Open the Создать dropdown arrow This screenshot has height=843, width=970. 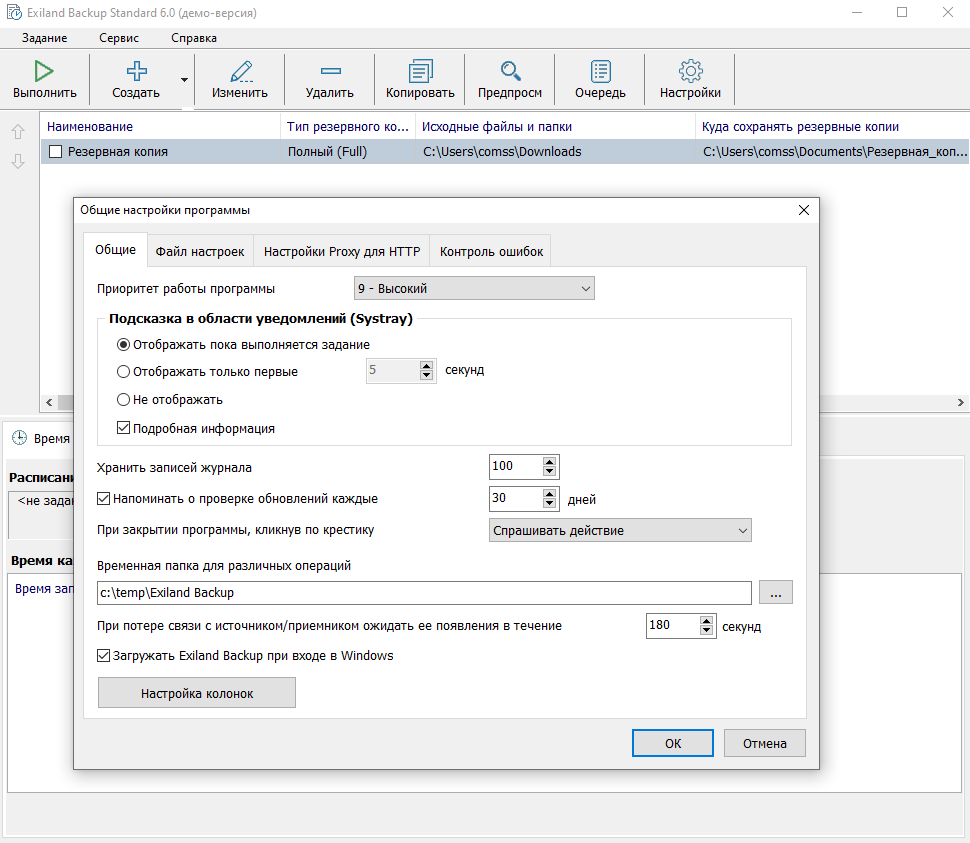tap(184, 80)
